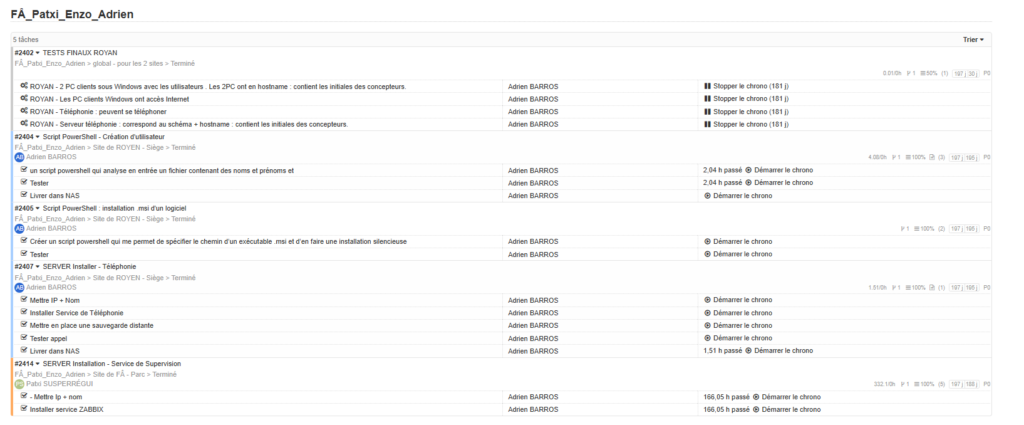The image size is (1024, 425).
Task: Click Adrien BARROS avatar under task #2405
Action: coord(20,229)
